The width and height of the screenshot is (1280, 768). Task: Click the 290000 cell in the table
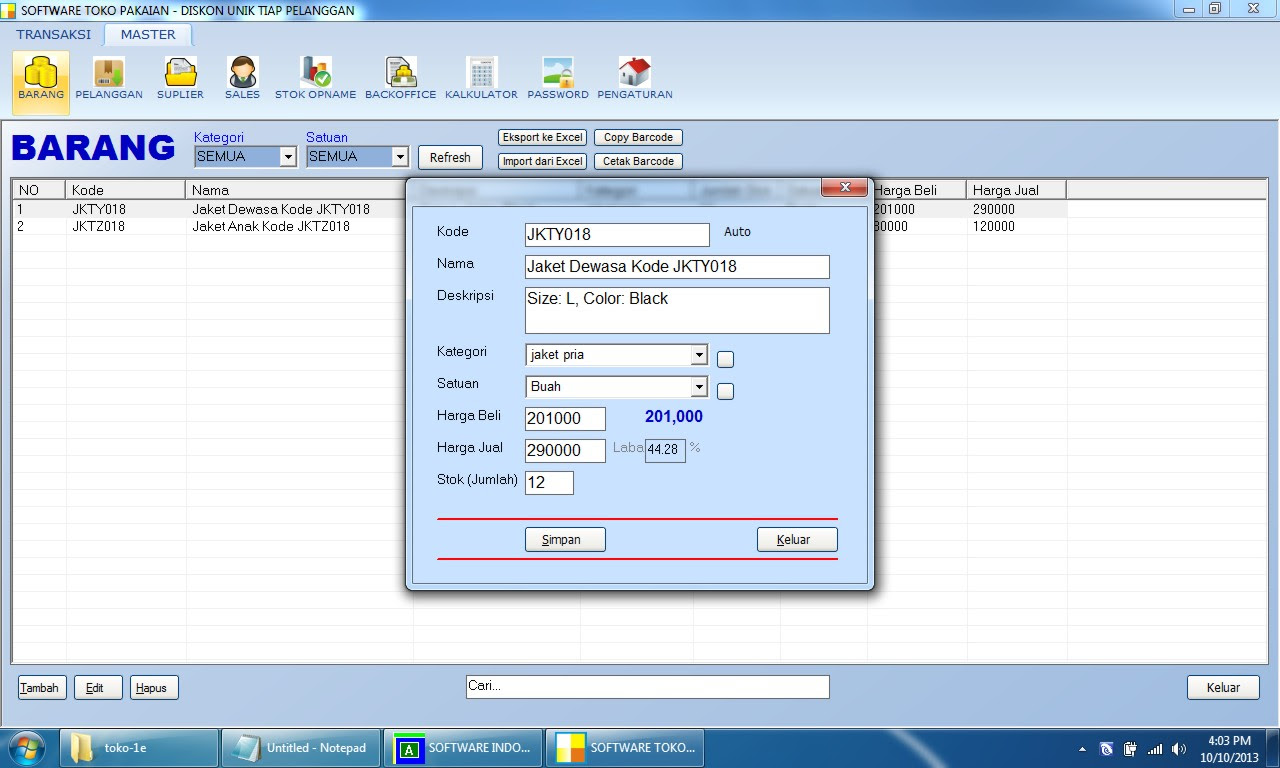tap(993, 210)
